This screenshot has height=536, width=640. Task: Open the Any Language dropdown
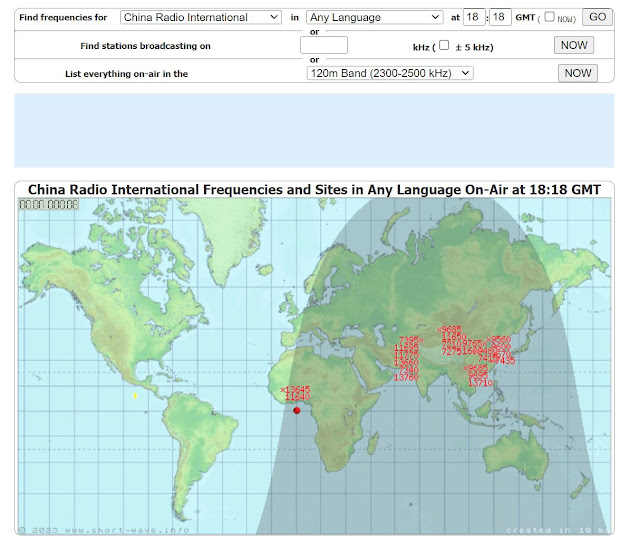tap(374, 18)
